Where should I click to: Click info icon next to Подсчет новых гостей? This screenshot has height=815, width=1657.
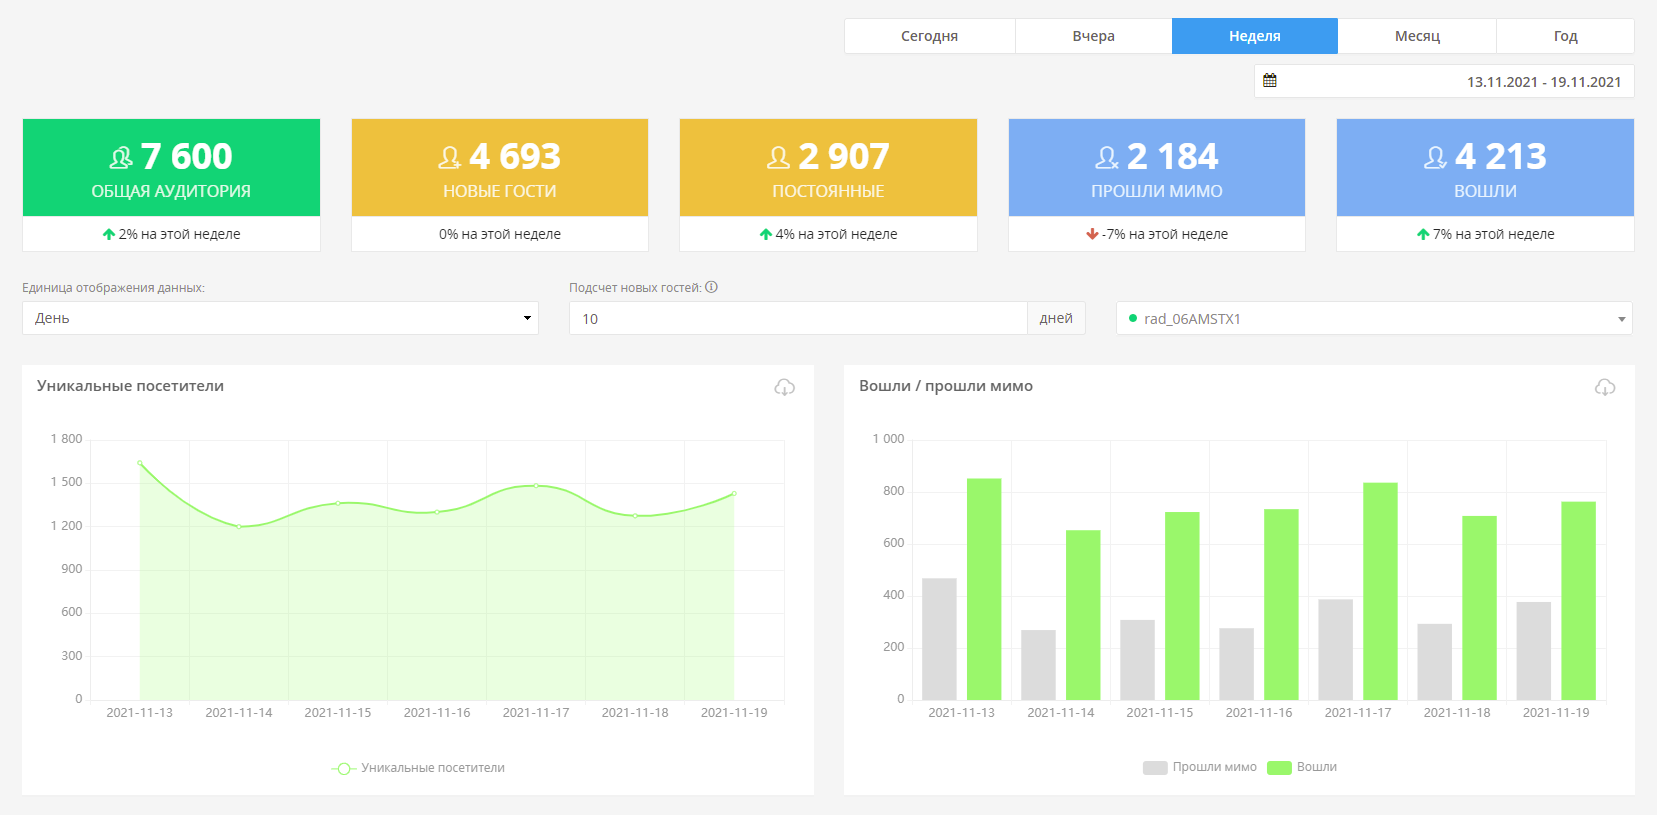click(711, 287)
